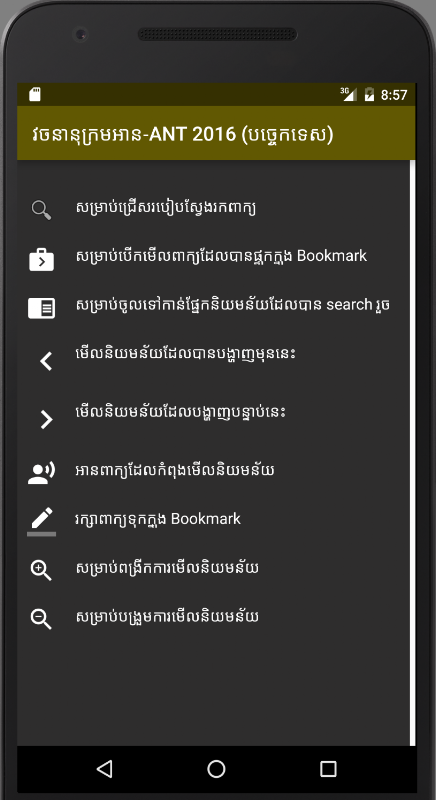Screen dimensions: 436x800
Task: Tap the Android recent apps square button
Action: pyautogui.click(x=328, y=768)
